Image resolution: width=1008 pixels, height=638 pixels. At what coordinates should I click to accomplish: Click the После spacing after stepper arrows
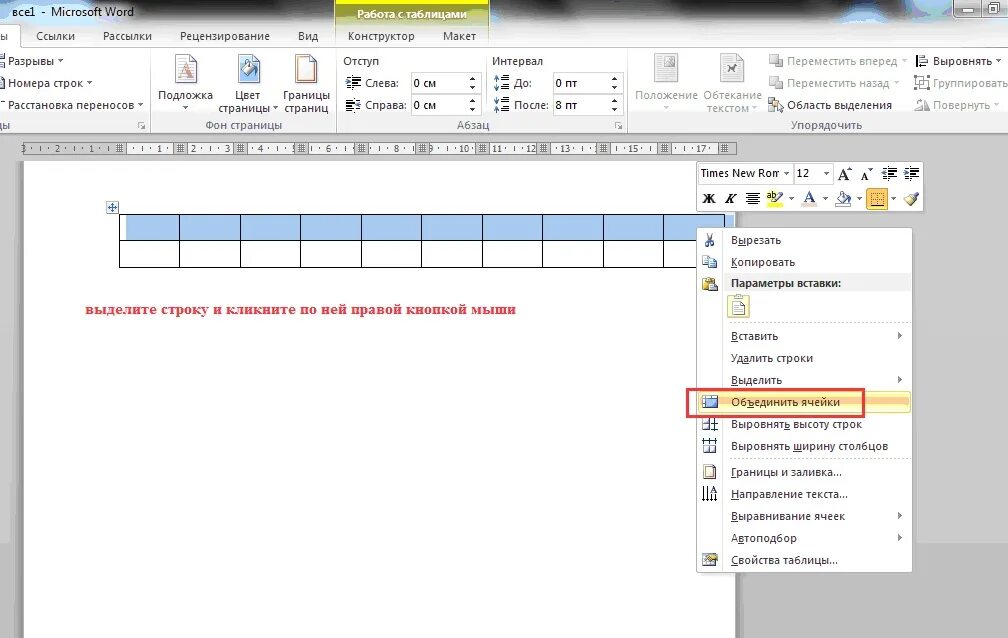click(x=615, y=105)
